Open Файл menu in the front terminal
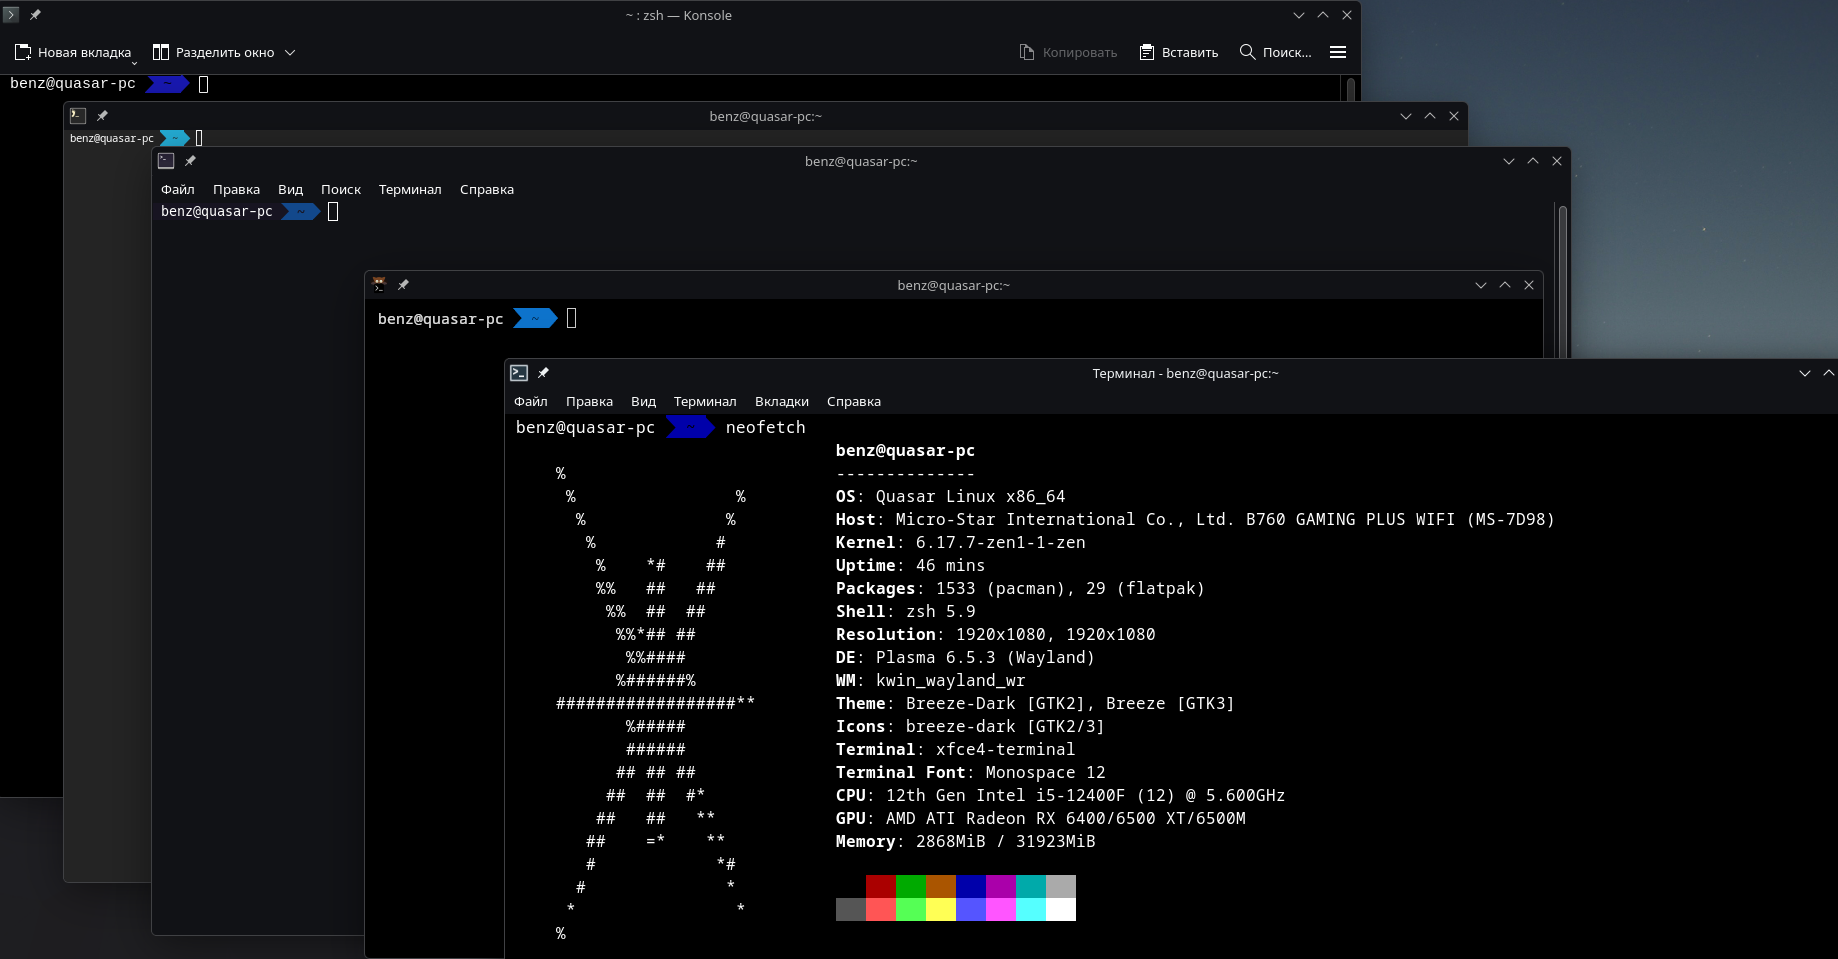This screenshot has height=959, width=1838. pos(530,401)
